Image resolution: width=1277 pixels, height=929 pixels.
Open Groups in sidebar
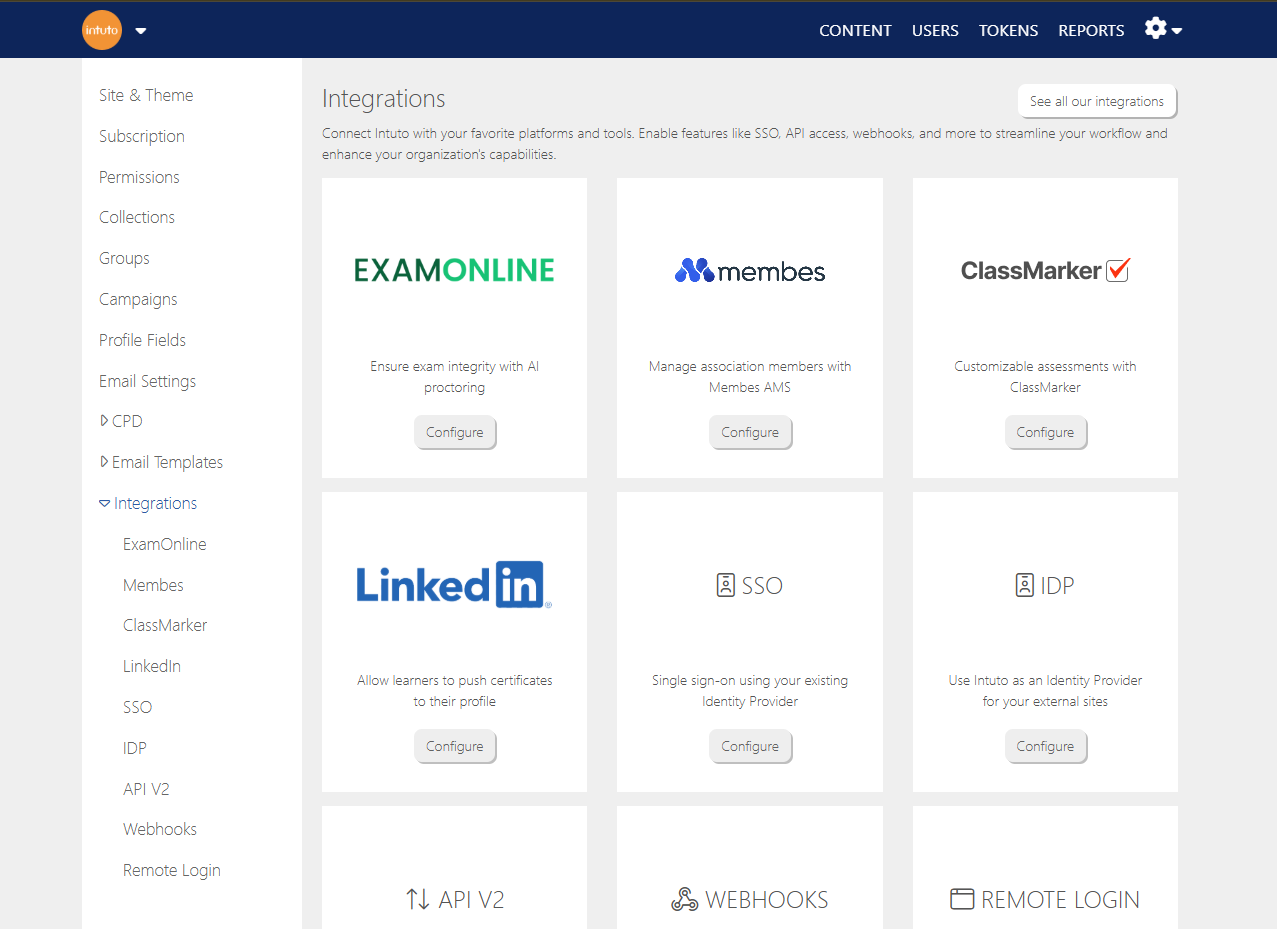[x=124, y=258]
